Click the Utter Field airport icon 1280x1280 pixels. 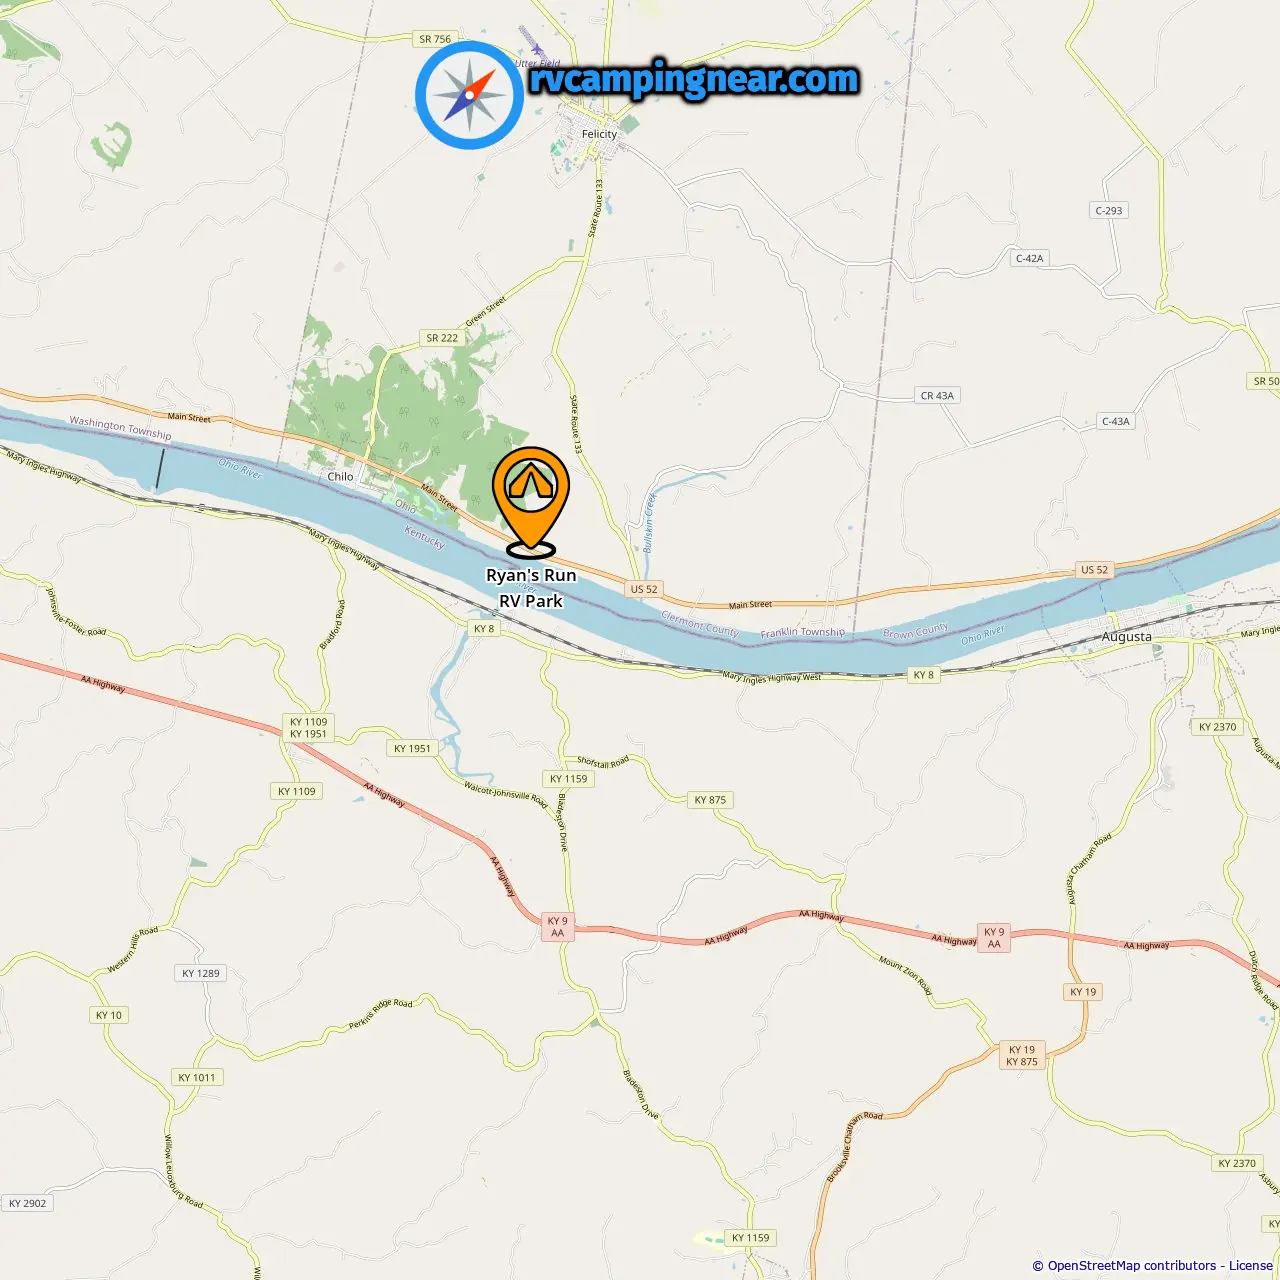point(538,49)
